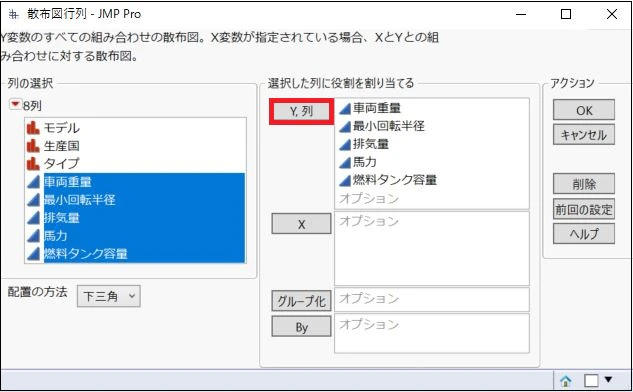Toggle the status bar window checkbox
This screenshot has width=633, height=392.
pyautogui.click(x=591, y=380)
